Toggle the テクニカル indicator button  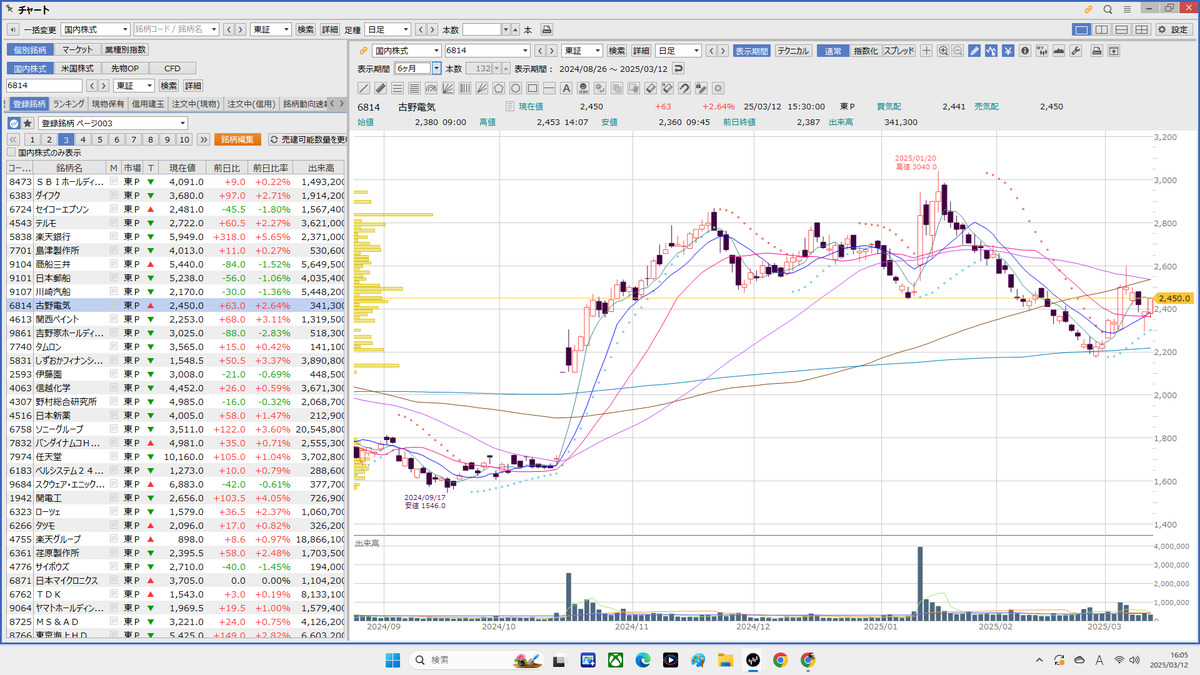(x=794, y=51)
